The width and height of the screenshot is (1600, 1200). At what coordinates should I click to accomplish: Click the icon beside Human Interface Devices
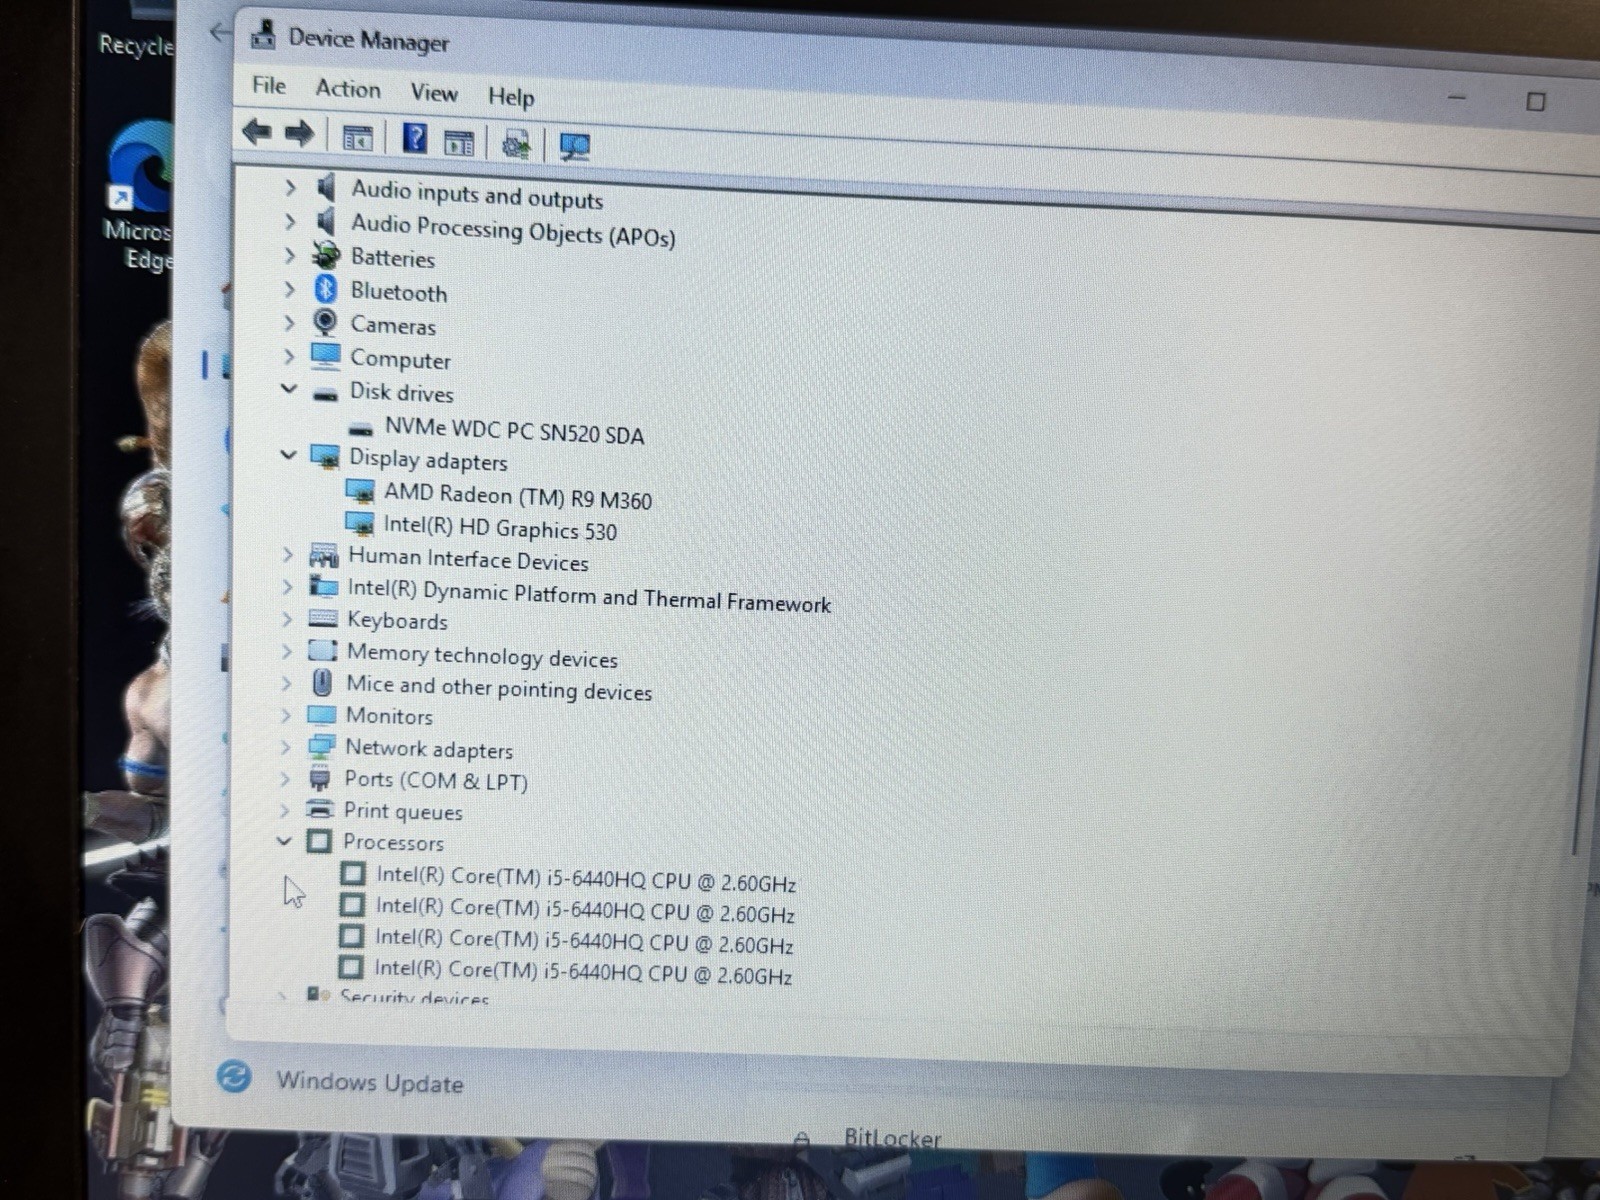323,555
